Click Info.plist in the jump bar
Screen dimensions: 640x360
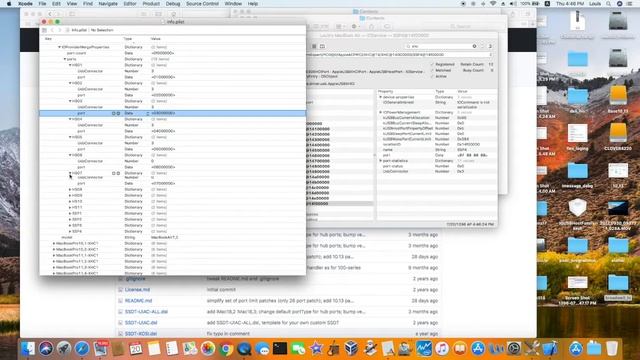[79, 30]
